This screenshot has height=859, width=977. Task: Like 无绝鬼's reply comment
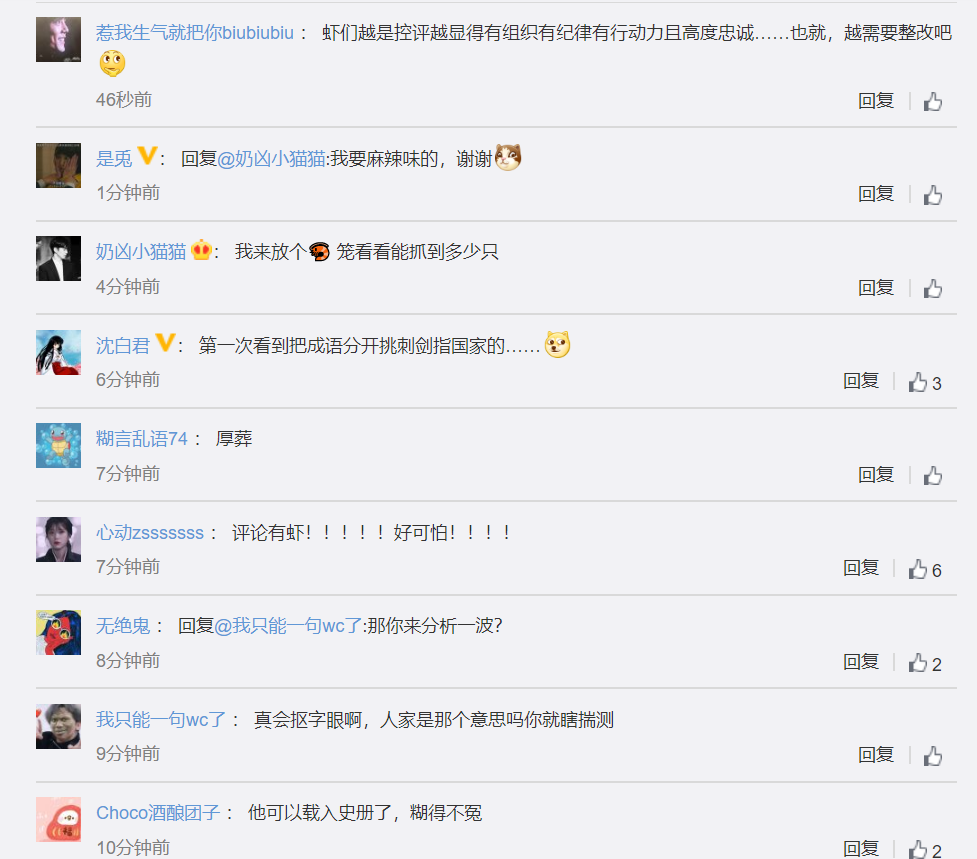(x=925, y=663)
